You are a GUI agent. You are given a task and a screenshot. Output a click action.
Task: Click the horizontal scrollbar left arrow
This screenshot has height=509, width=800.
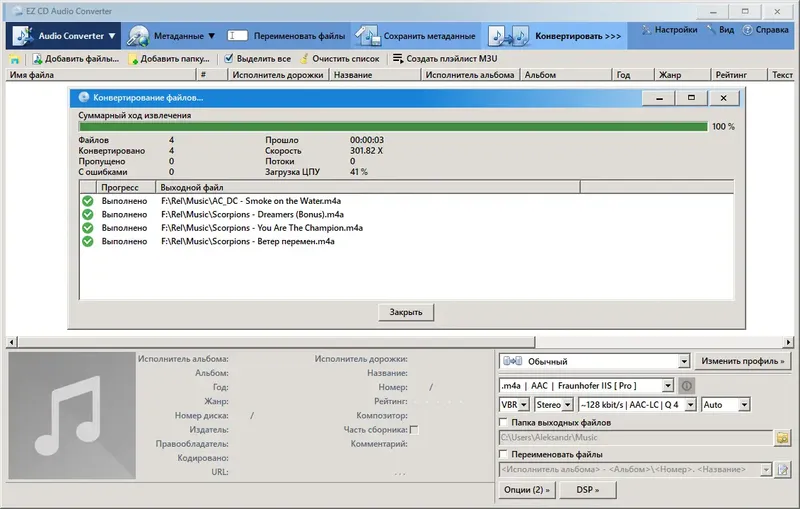point(12,342)
